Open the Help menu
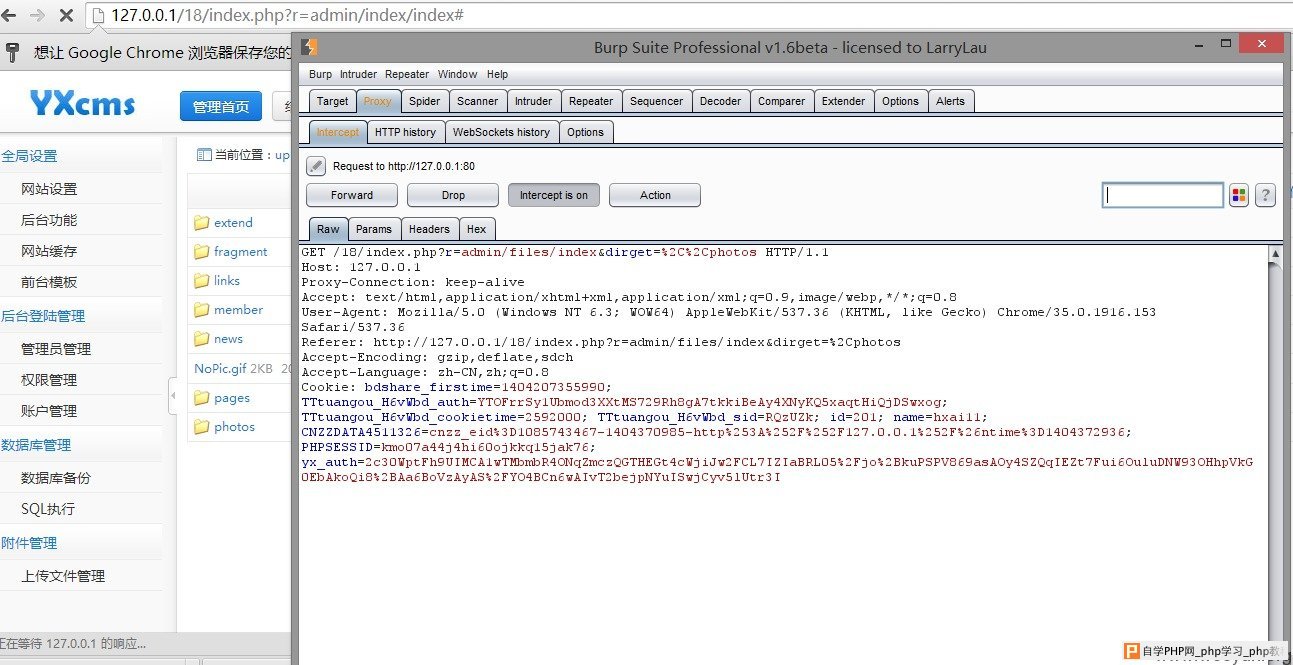The height and width of the screenshot is (665, 1293). (x=497, y=74)
